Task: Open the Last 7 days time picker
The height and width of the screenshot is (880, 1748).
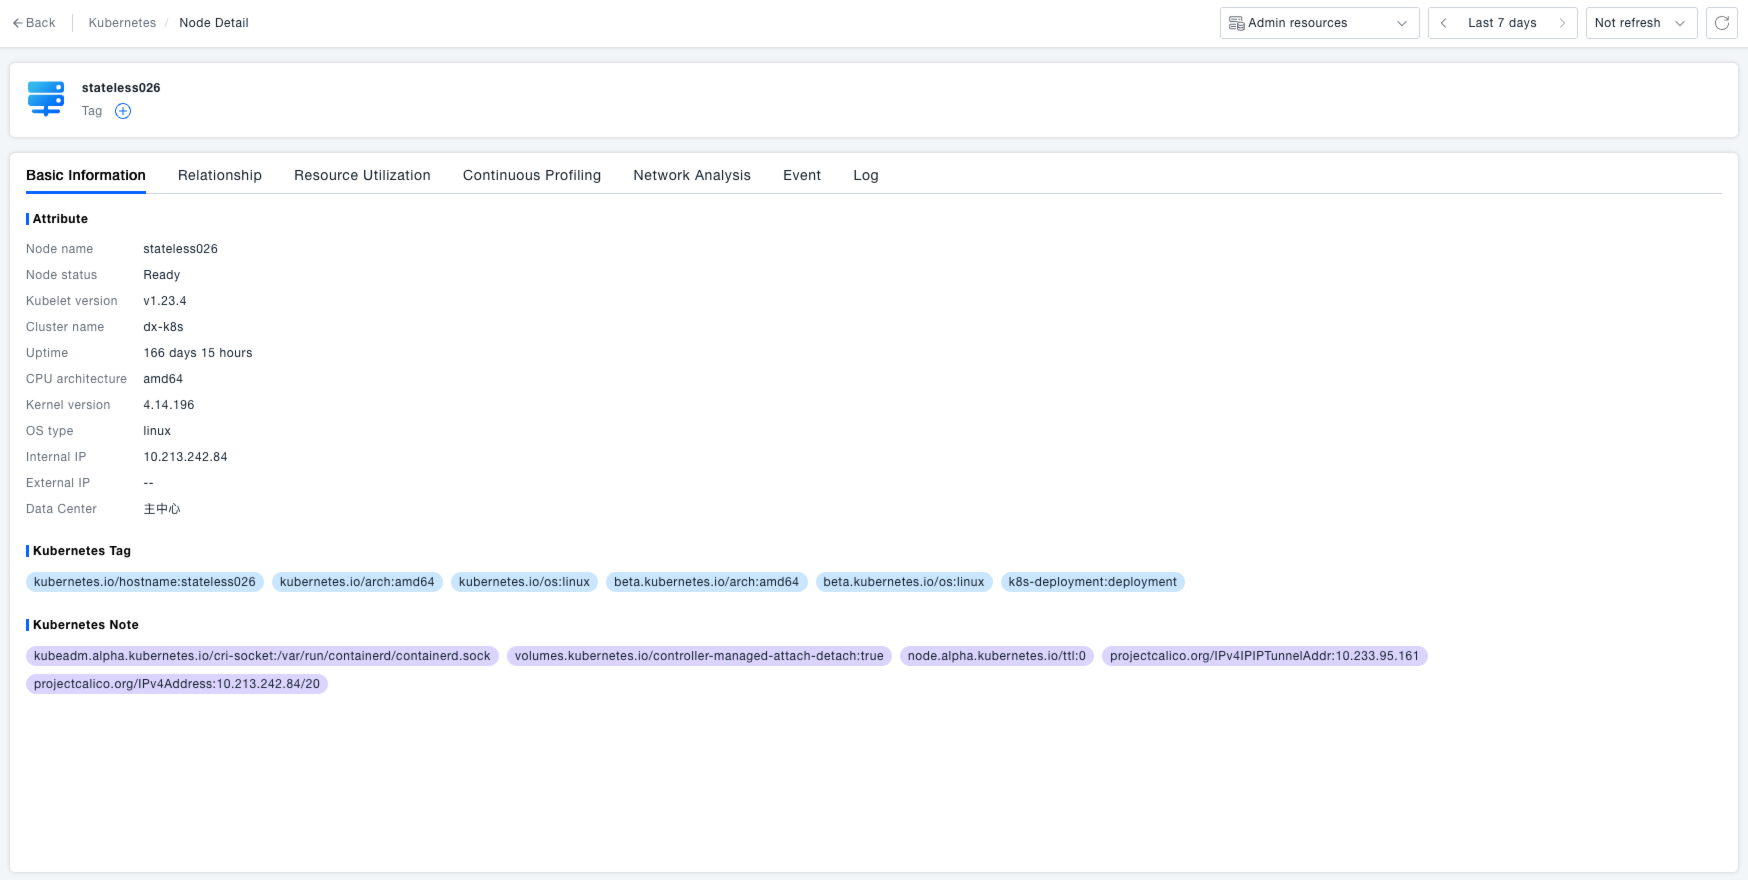Action: [x=1502, y=23]
